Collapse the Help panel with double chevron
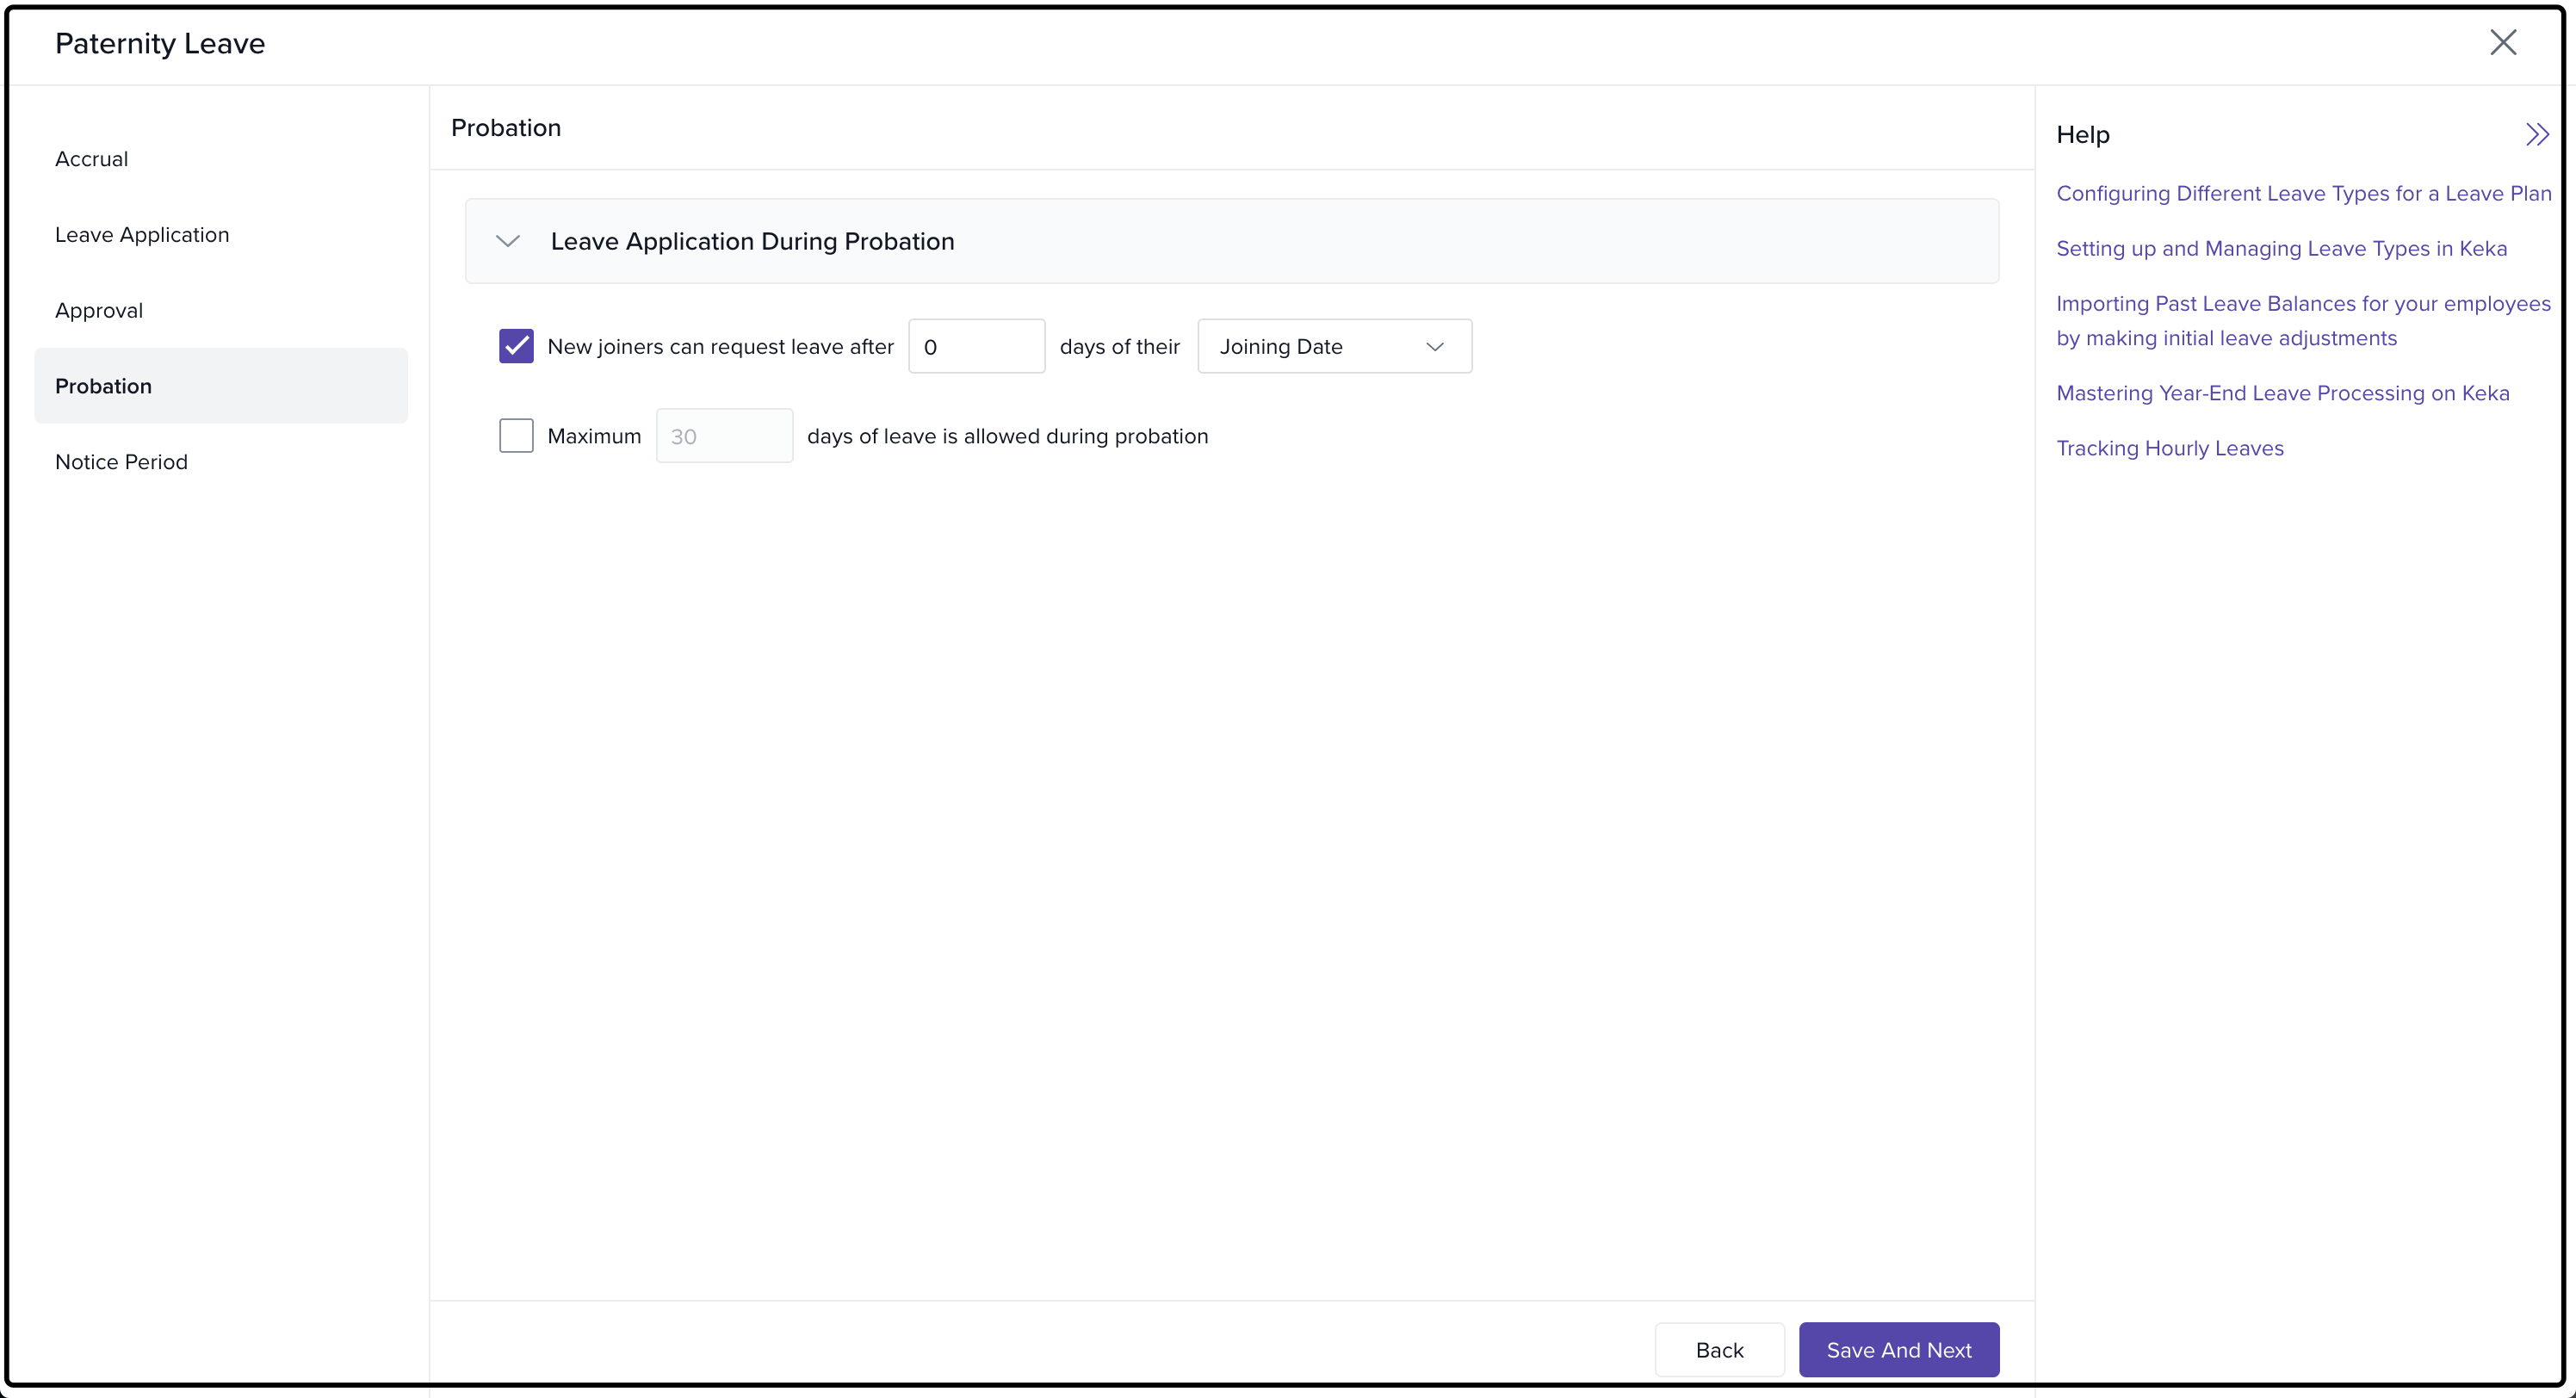2576x1398 pixels. (x=2536, y=135)
